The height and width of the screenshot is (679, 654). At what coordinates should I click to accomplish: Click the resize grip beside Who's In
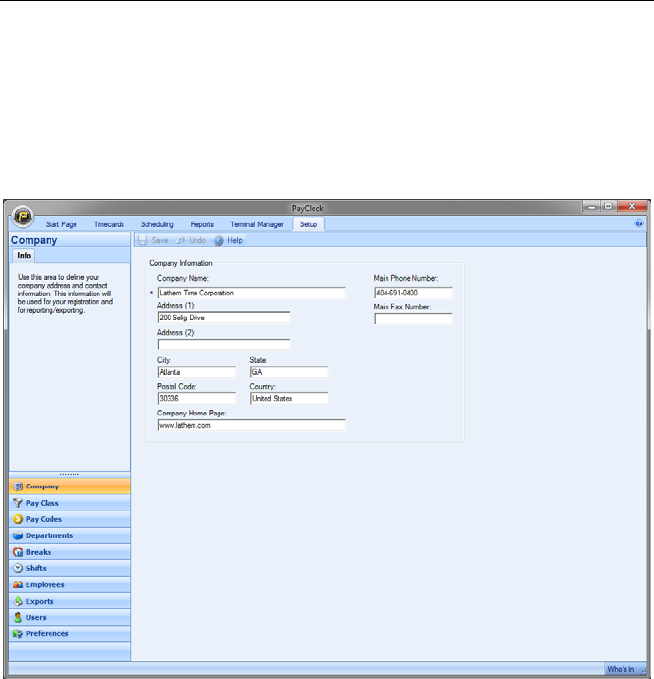[643, 670]
